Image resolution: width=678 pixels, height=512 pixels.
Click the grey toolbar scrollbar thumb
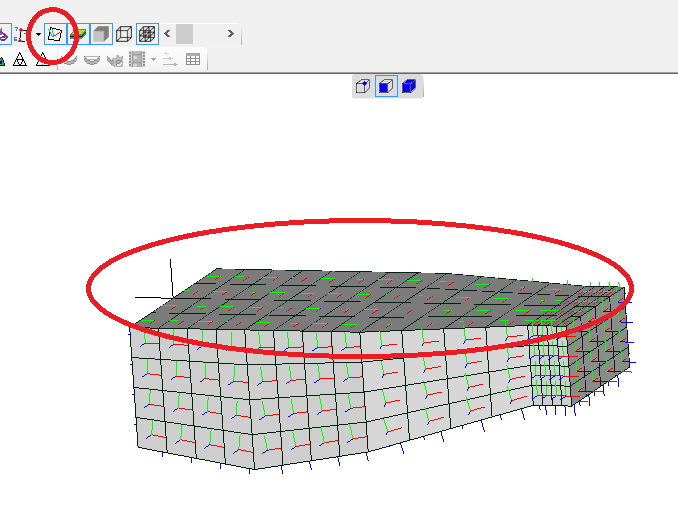pyautogui.click(x=184, y=34)
